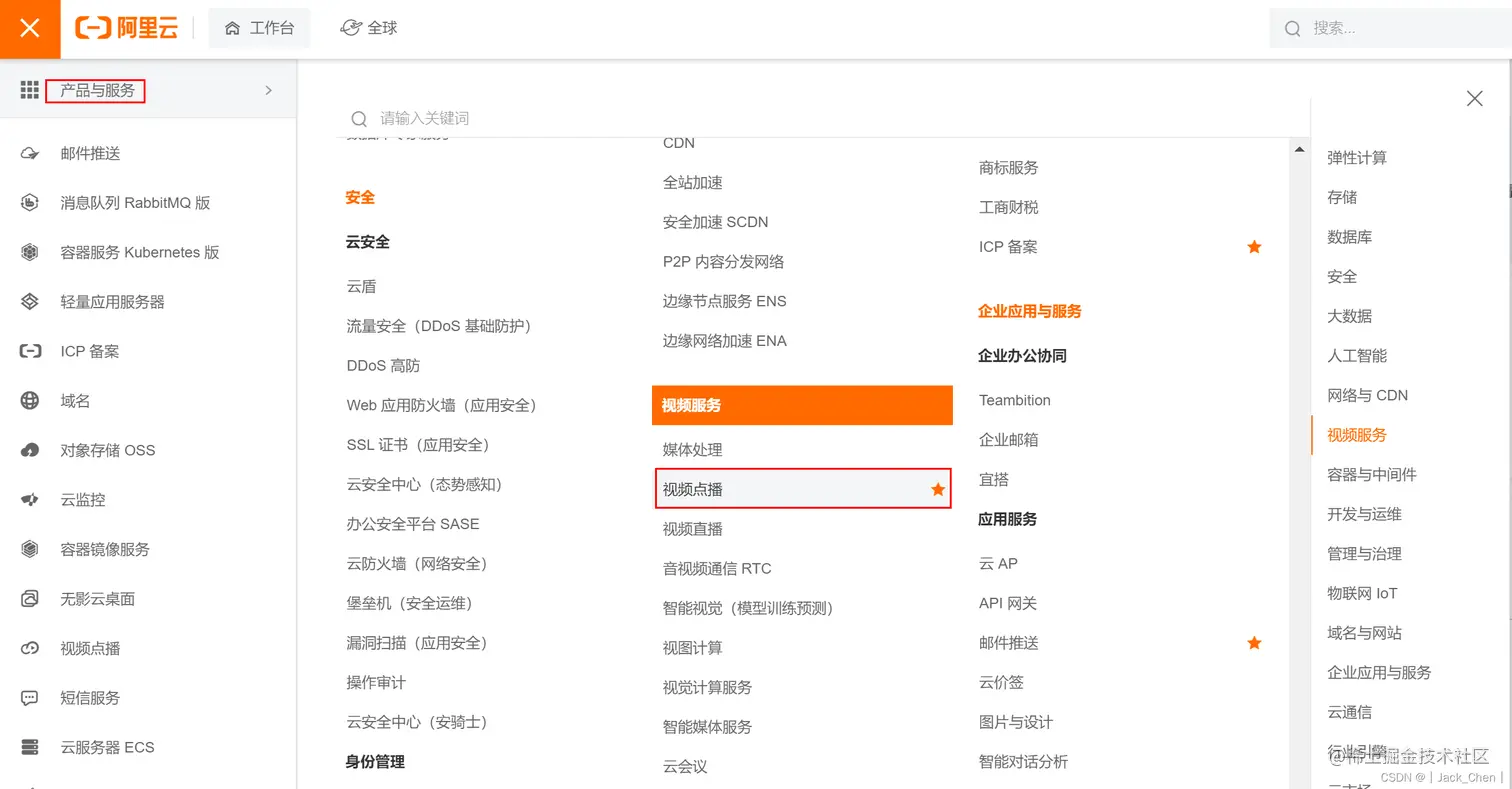Click the 轻量应用服务器 sidebar icon

point(29,302)
